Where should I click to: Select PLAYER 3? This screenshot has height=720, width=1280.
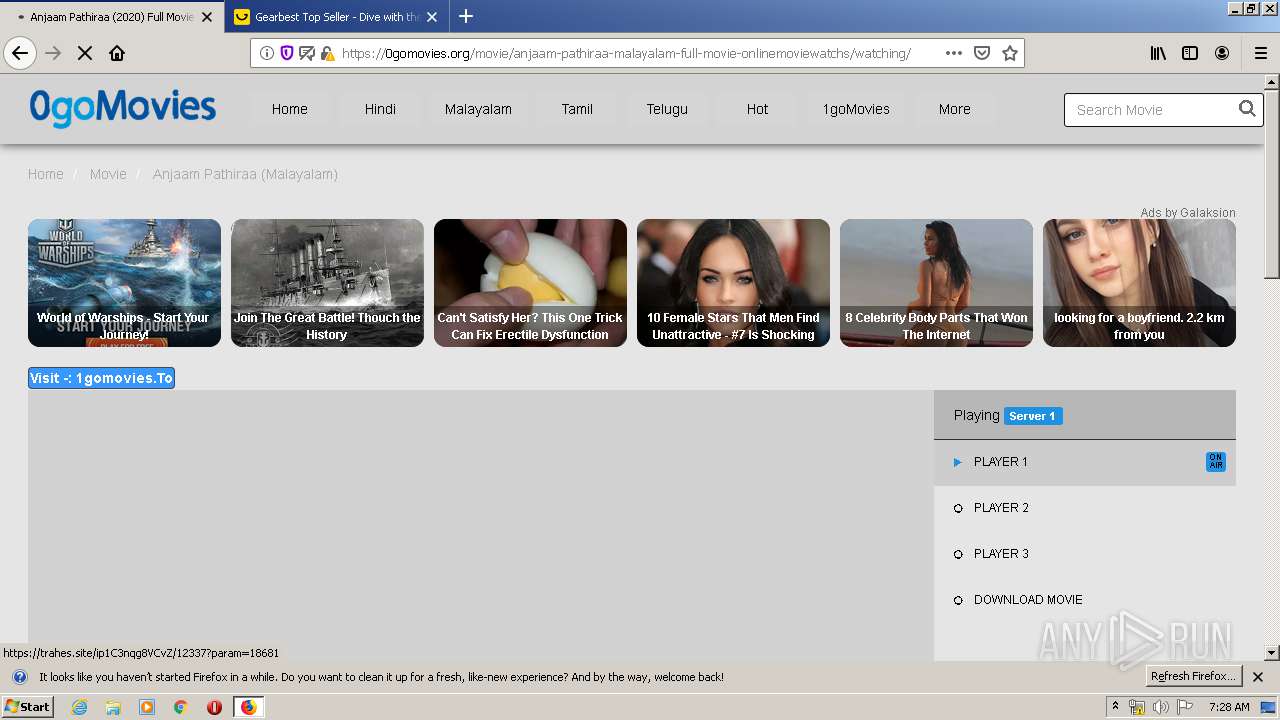[1084, 554]
